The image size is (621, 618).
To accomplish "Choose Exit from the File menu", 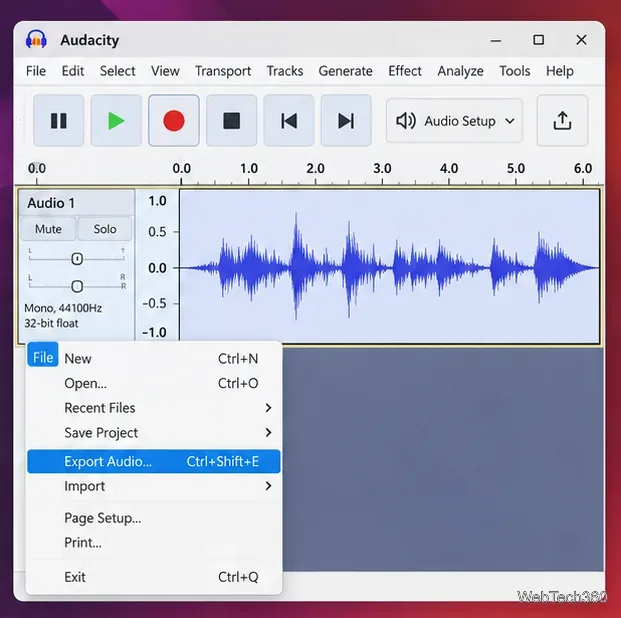I will (x=154, y=577).
